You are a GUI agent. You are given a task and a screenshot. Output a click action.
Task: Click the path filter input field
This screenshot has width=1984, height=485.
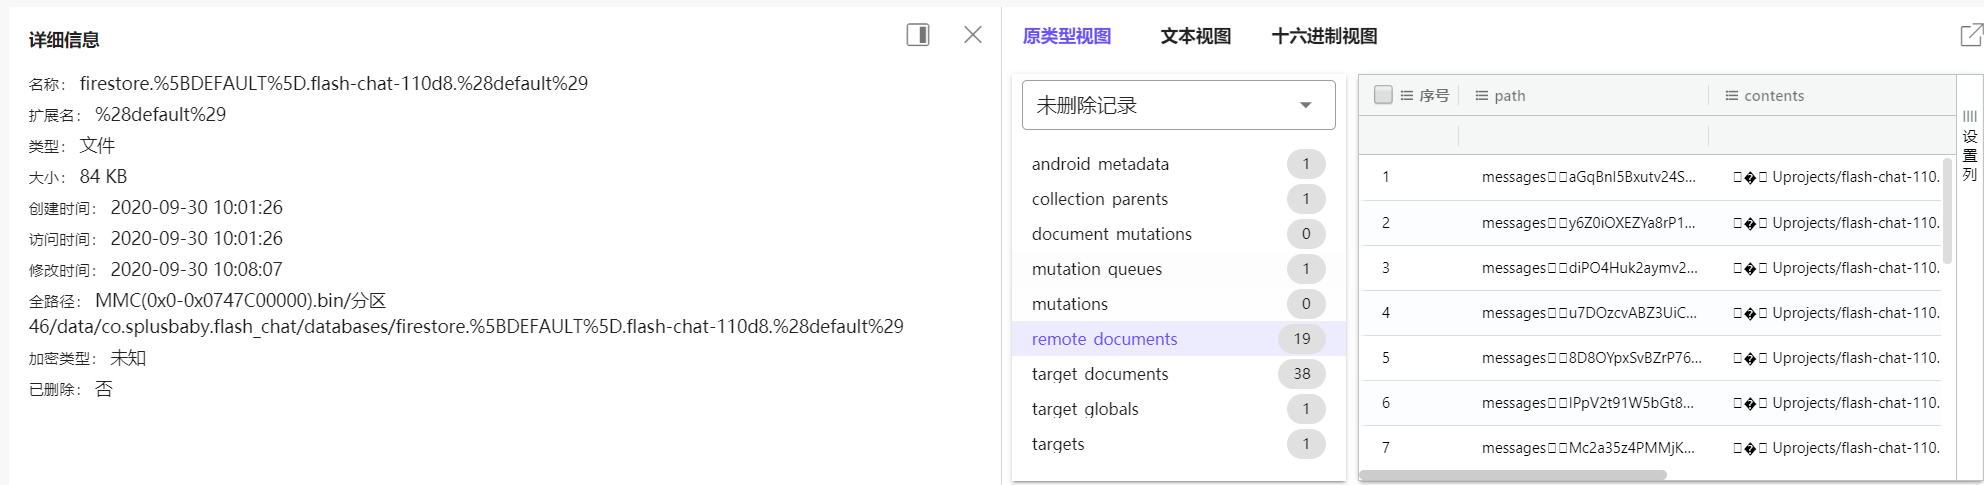pyautogui.click(x=1582, y=135)
